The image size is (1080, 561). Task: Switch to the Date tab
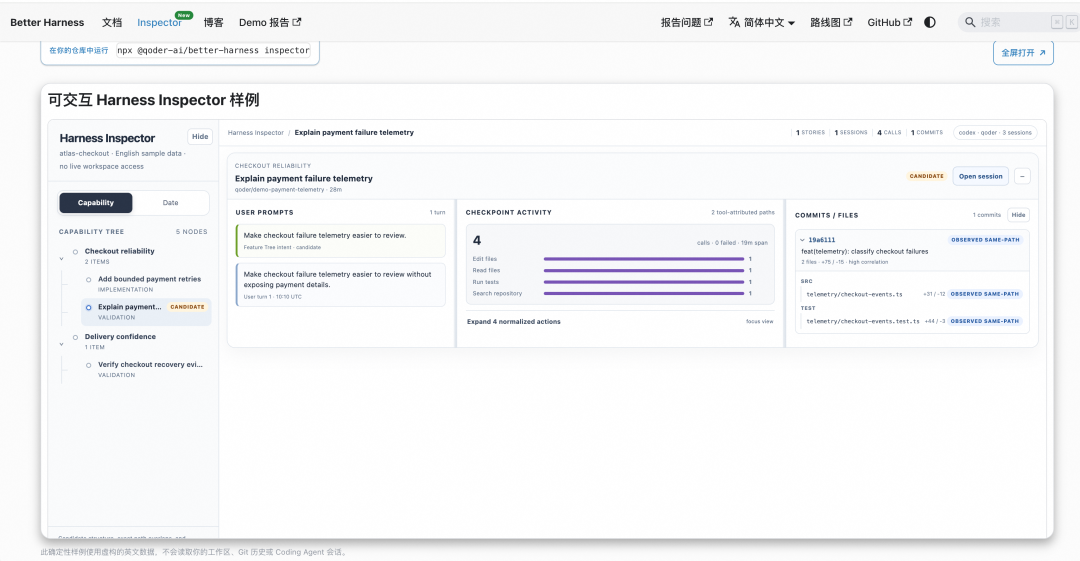tap(170, 203)
